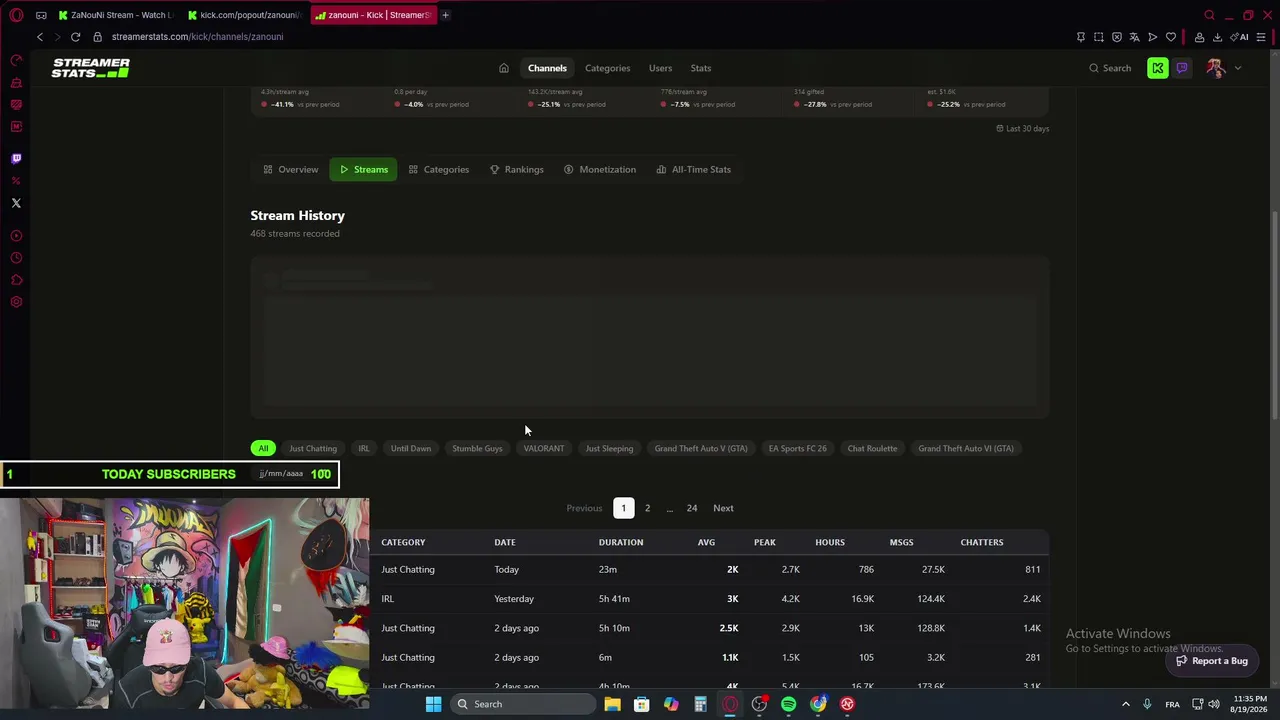Open browsing history from sidebar clock icon
This screenshot has height=720, width=1280.
coord(16,258)
